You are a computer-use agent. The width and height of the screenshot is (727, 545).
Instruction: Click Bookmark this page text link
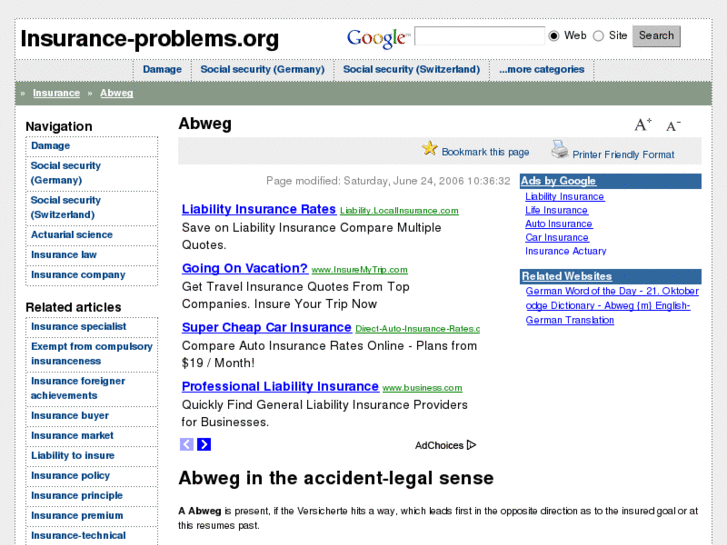tap(485, 152)
